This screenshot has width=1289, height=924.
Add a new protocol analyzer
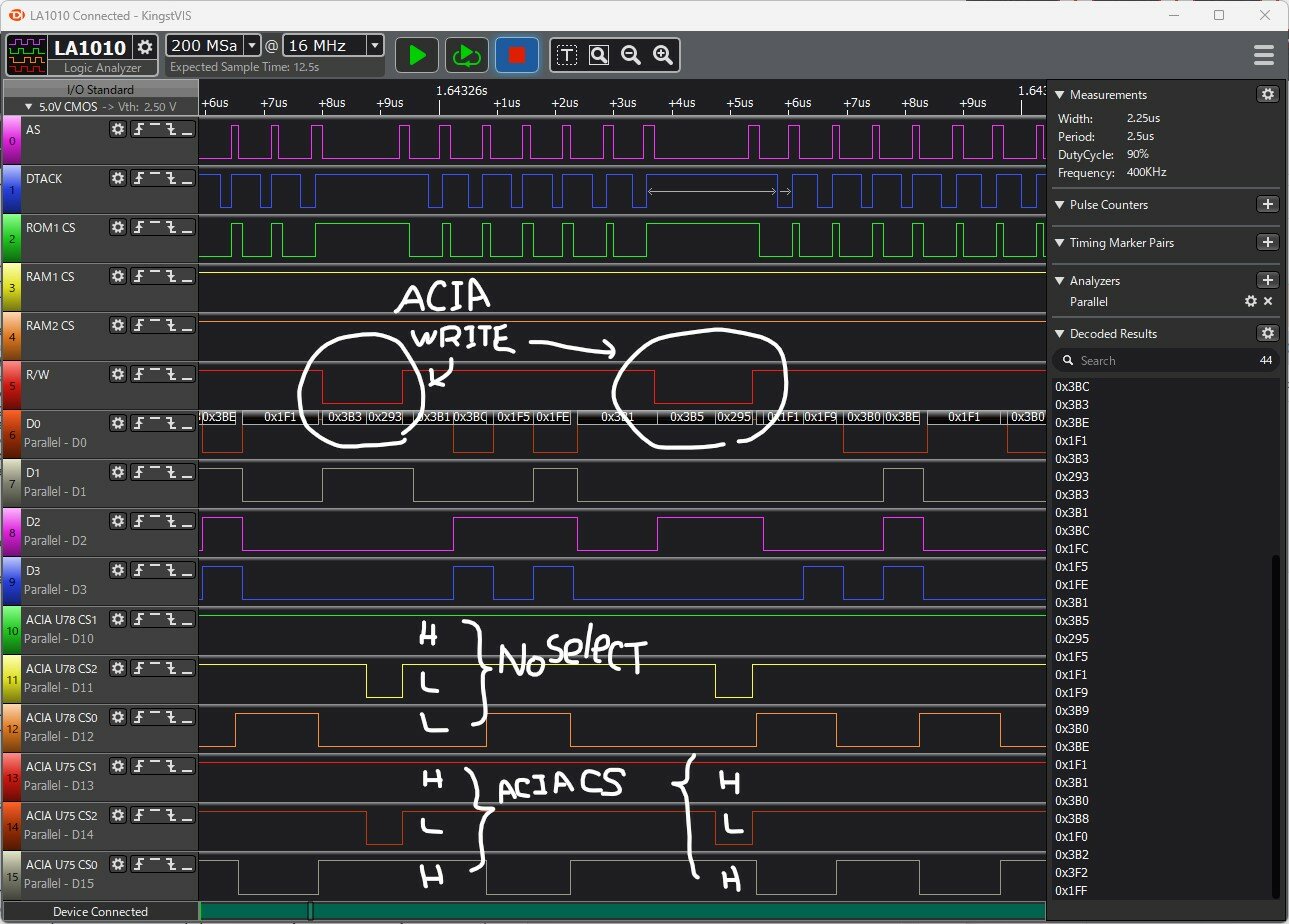(x=1267, y=281)
